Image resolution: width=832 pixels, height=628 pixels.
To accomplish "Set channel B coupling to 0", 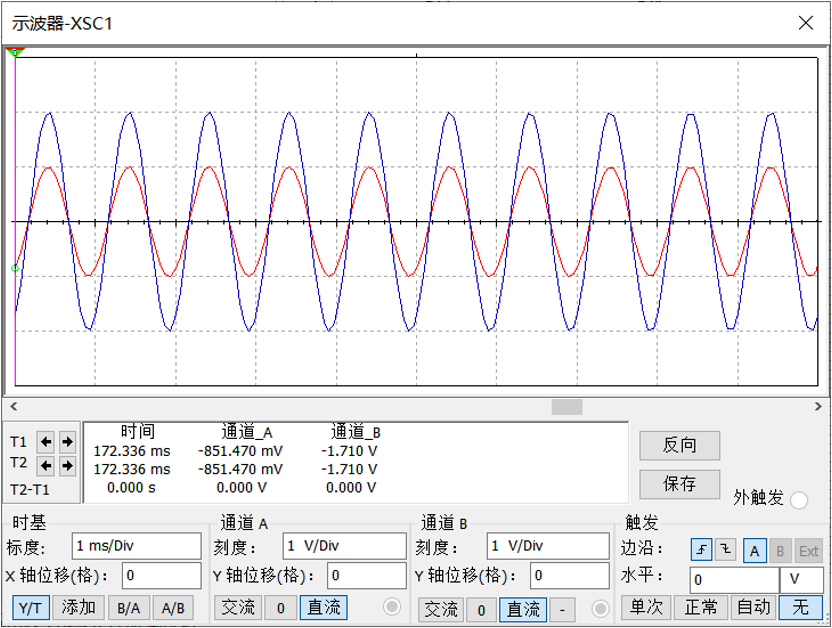I will [481, 609].
